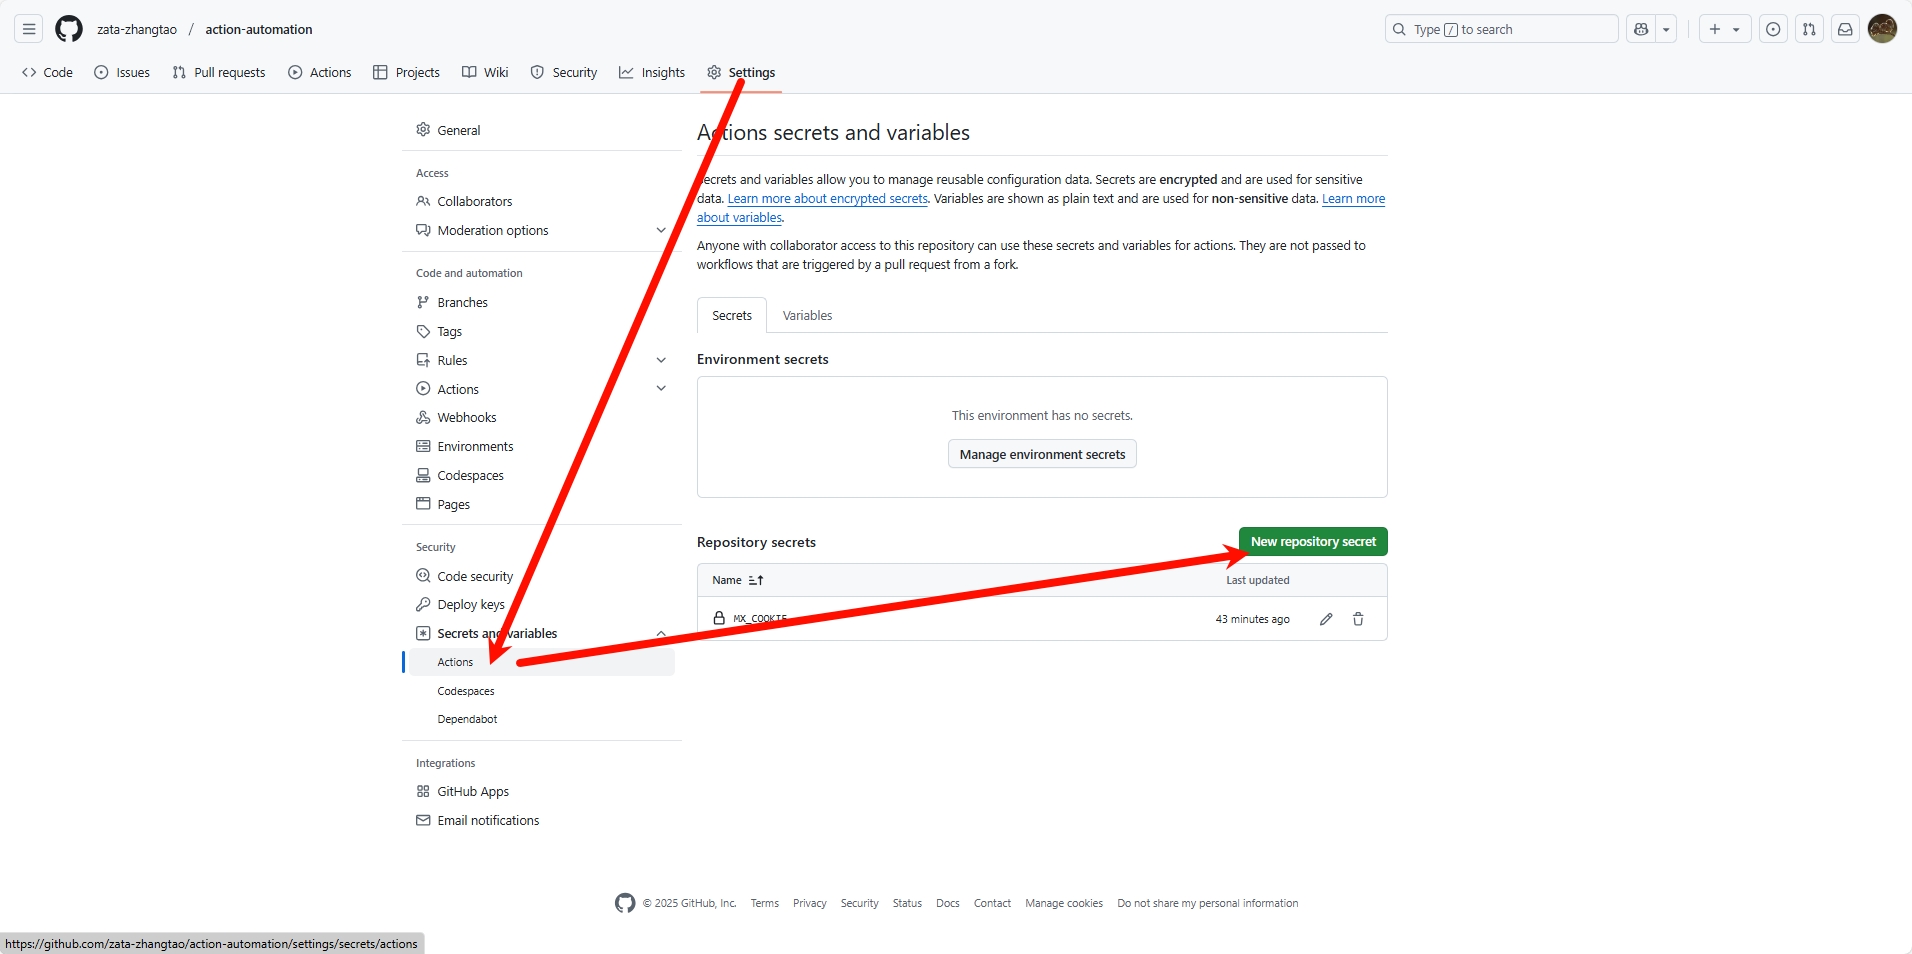Switch to the Code tab
Screen dimensions: 1912x954
point(47,72)
